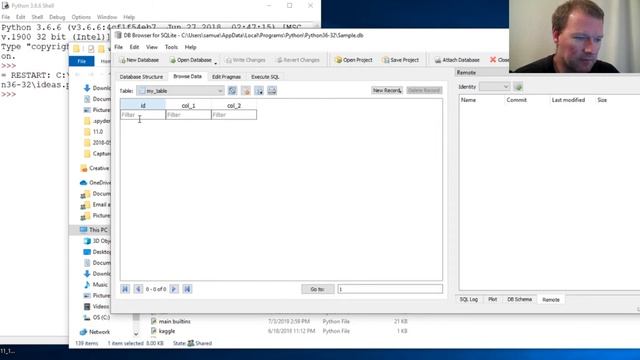The height and width of the screenshot is (360, 640).
Task: Open DB Browser Tools menu
Action: click(x=171, y=47)
